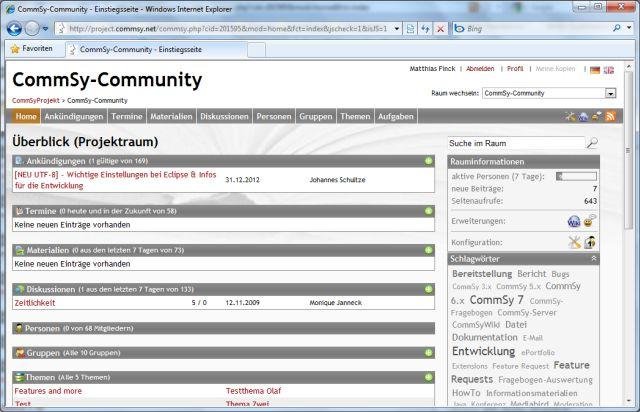640x412 pixels.
Task: Add new Ankündigungen entry with green plus
Action: (x=428, y=161)
